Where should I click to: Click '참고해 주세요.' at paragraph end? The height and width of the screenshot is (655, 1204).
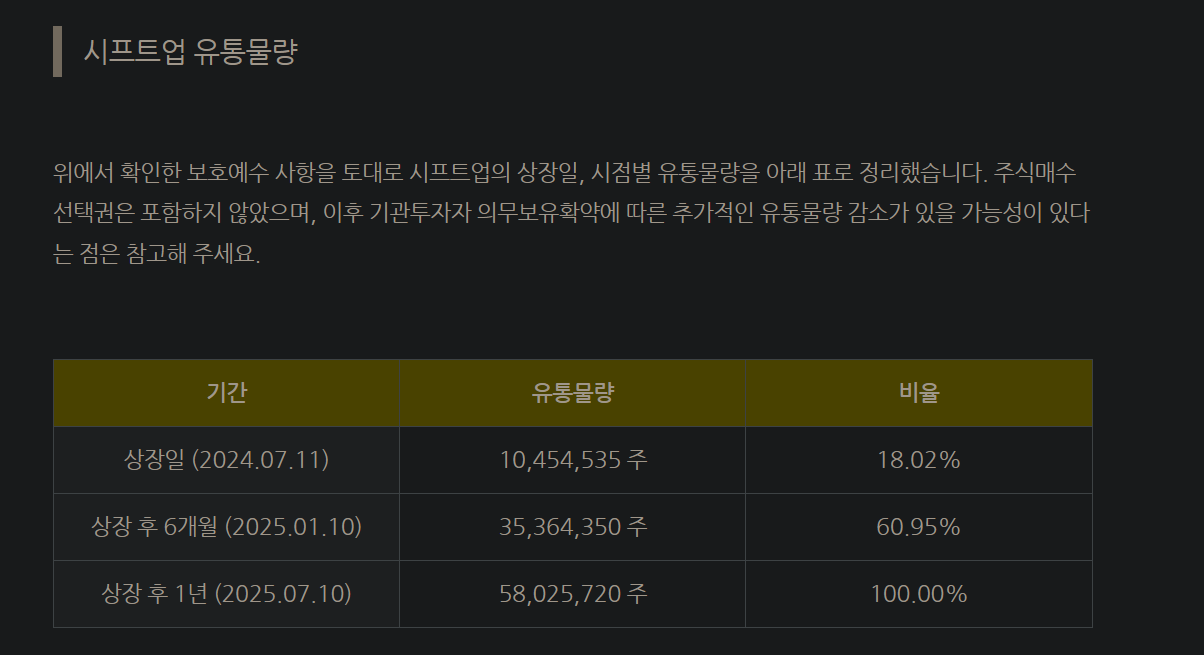coord(191,253)
